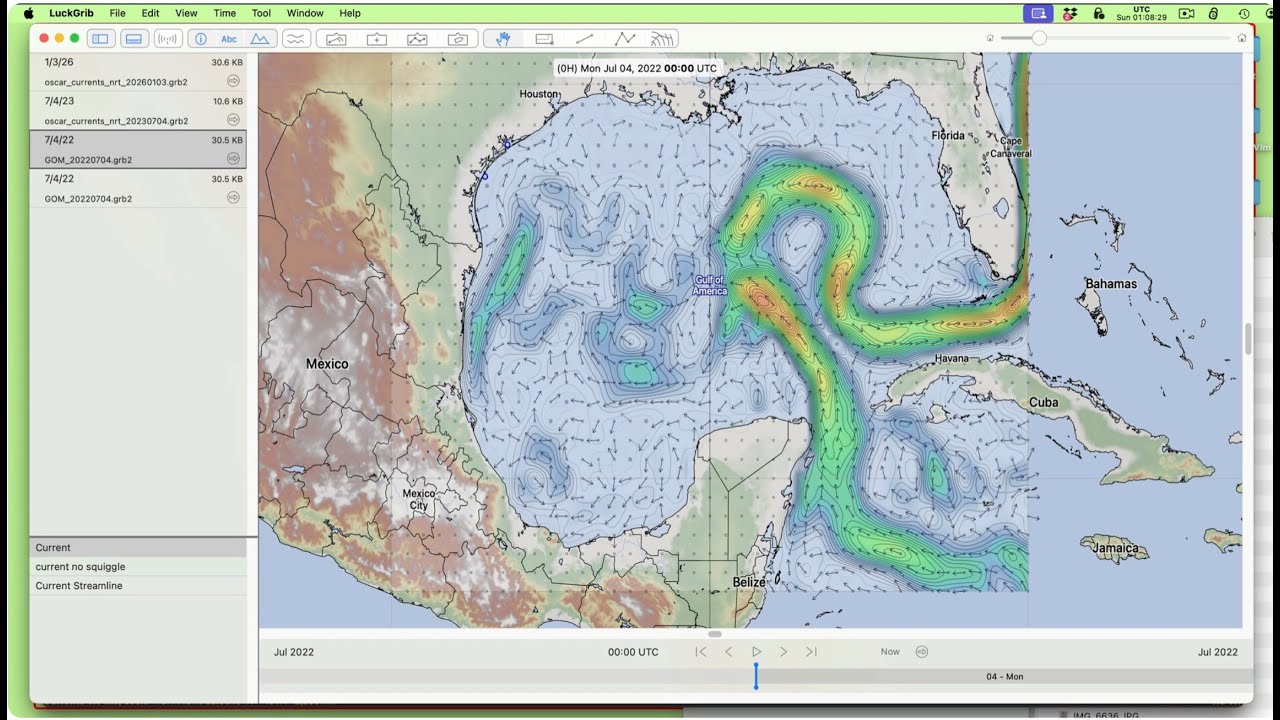1280x720 pixels.
Task: Open the Window menu
Action: pyautogui.click(x=305, y=13)
